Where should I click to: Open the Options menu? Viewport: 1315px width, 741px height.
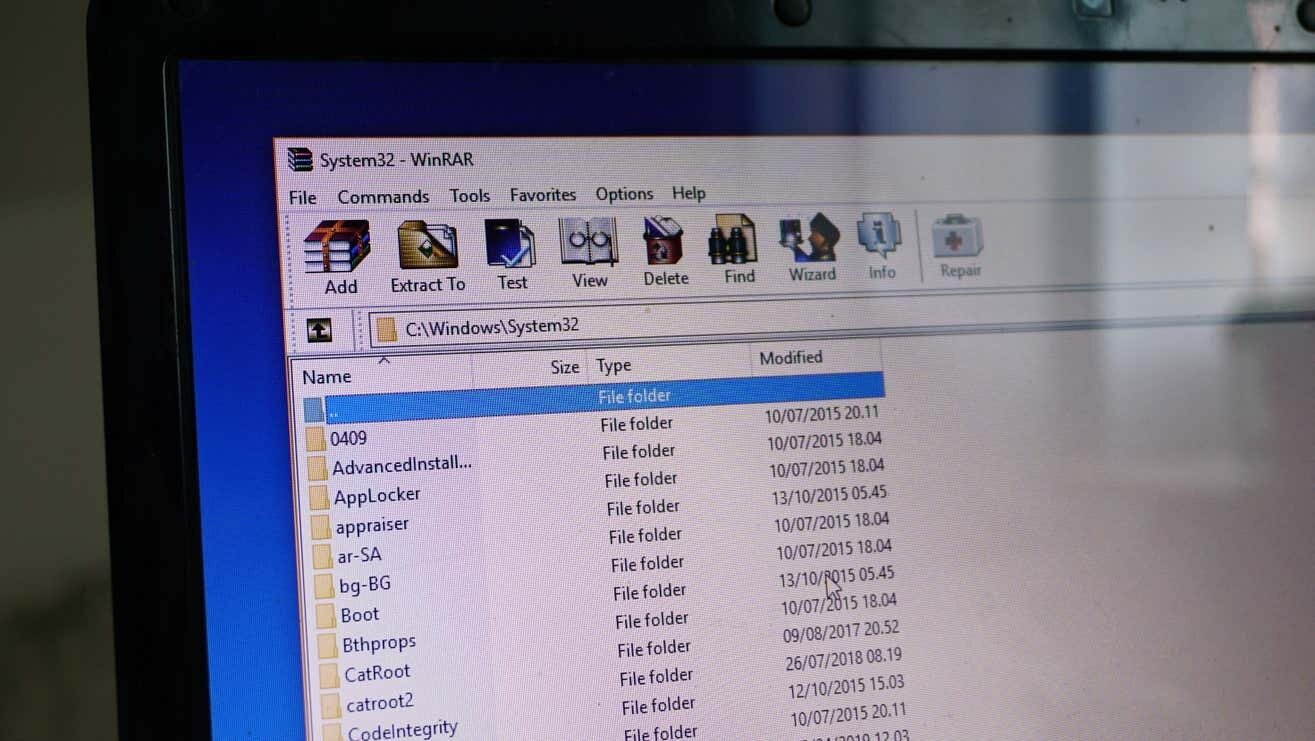[x=624, y=194]
